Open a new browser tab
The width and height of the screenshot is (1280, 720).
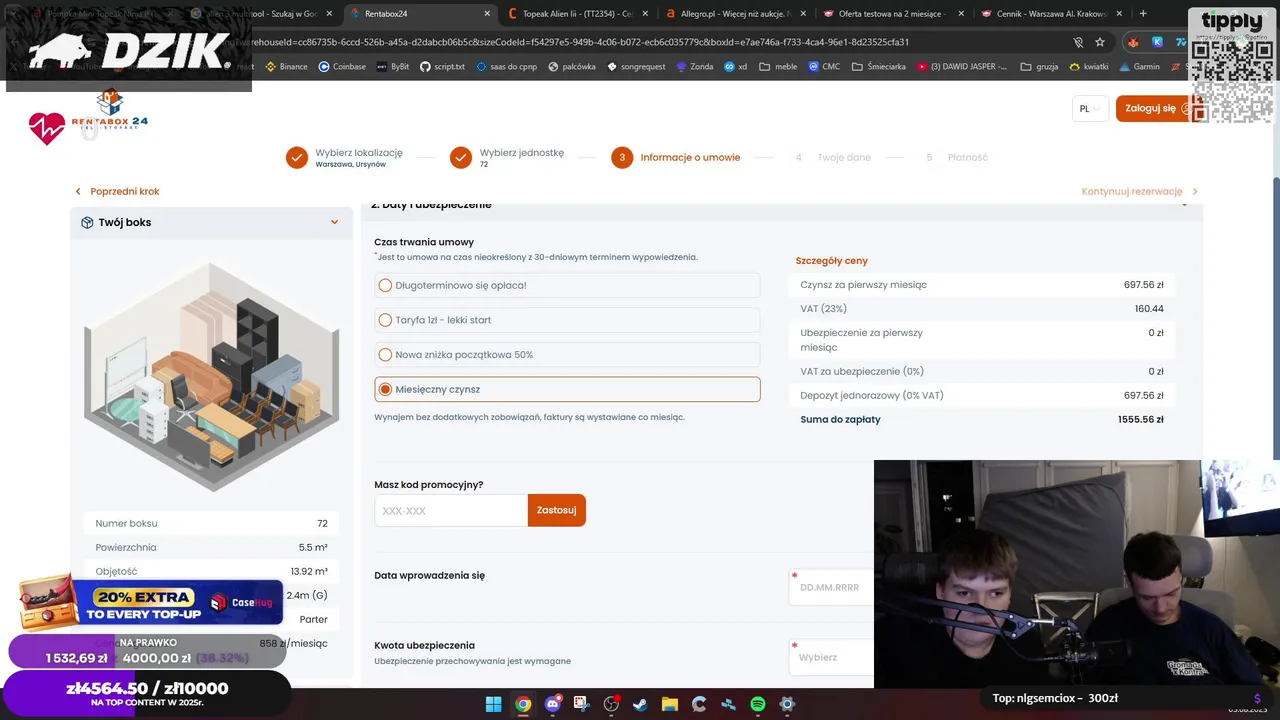tap(1143, 14)
